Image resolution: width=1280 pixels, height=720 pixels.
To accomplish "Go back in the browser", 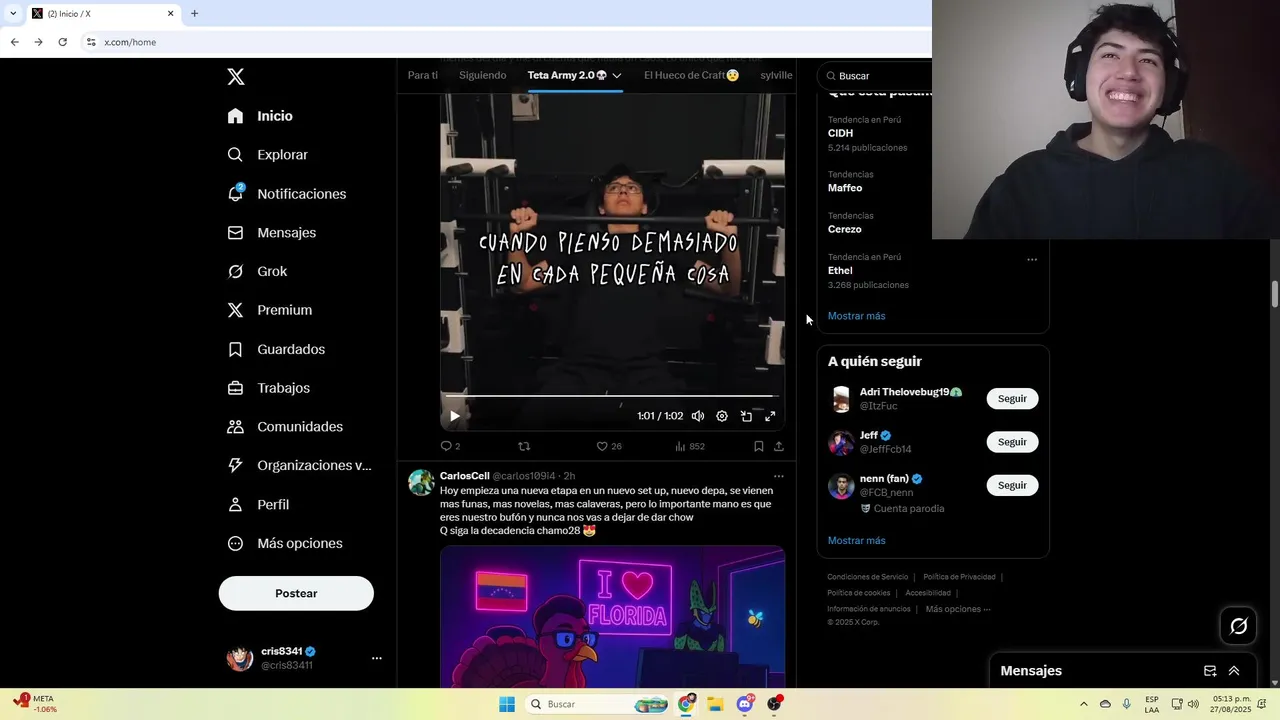I will 14,42.
